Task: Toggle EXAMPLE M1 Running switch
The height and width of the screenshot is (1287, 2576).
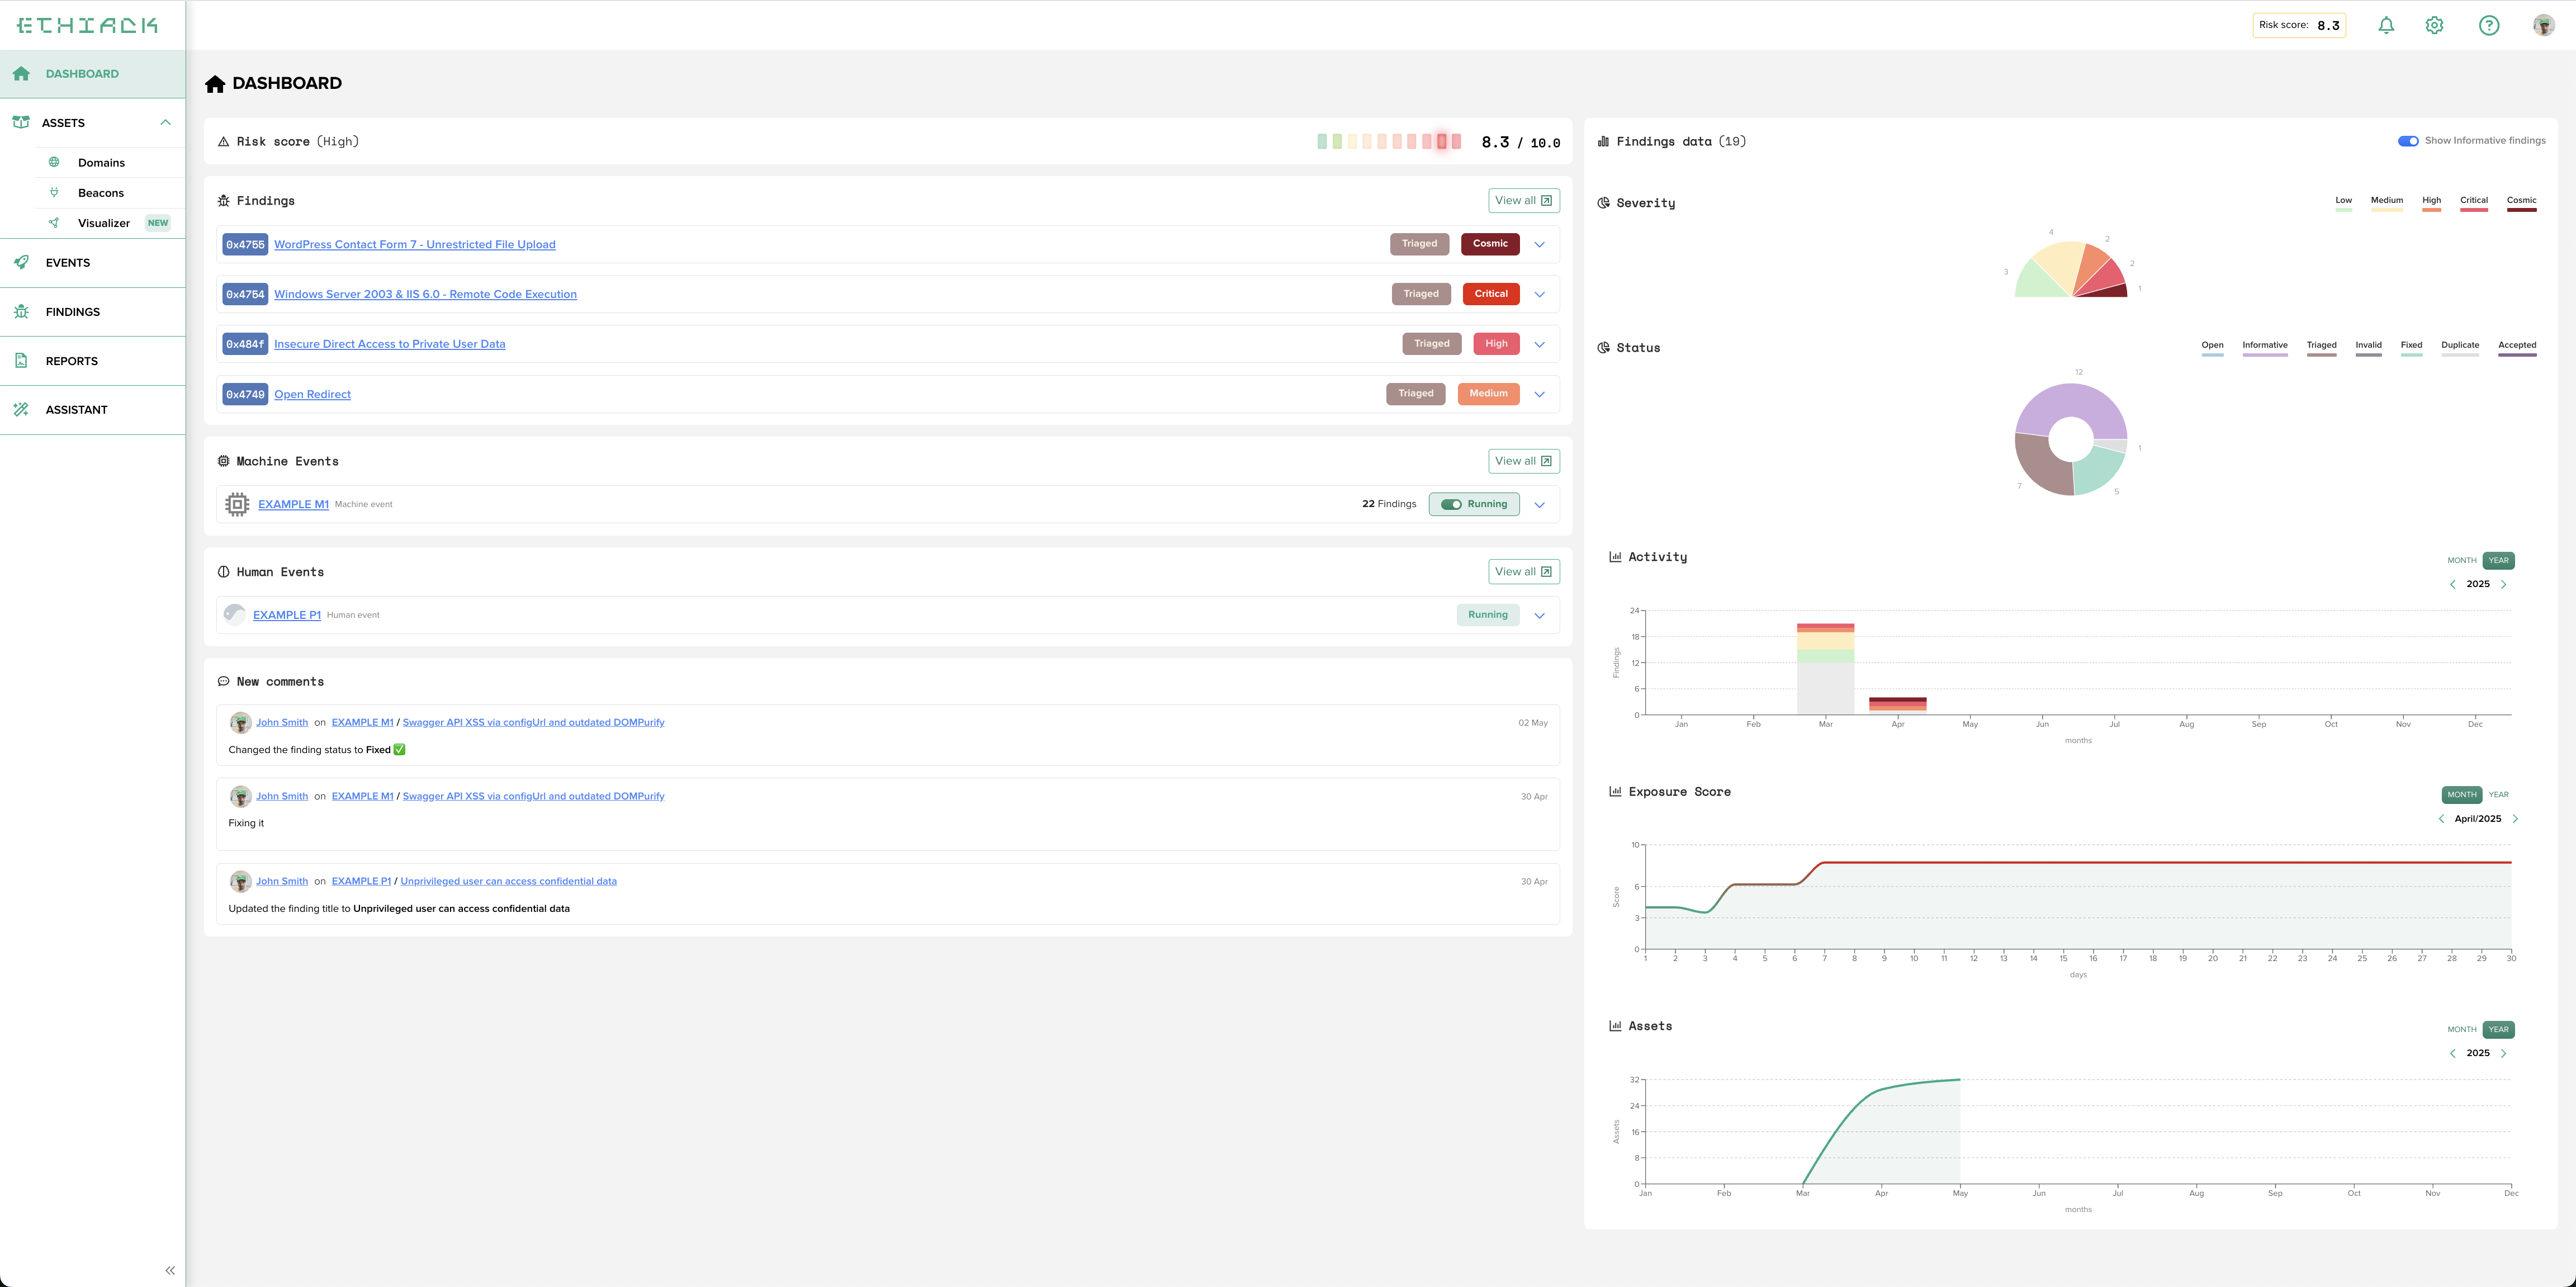Action: click(1451, 504)
